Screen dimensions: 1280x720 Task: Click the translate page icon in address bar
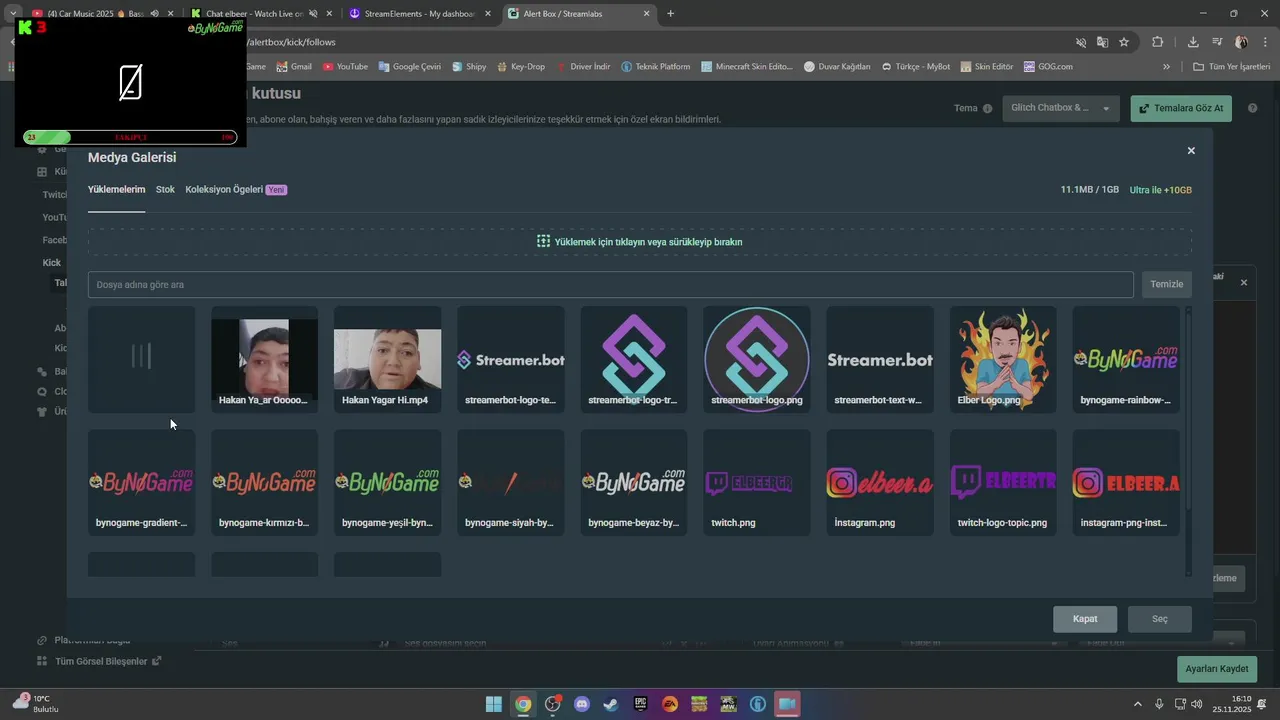pyautogui.click(x=1102, y=42)
